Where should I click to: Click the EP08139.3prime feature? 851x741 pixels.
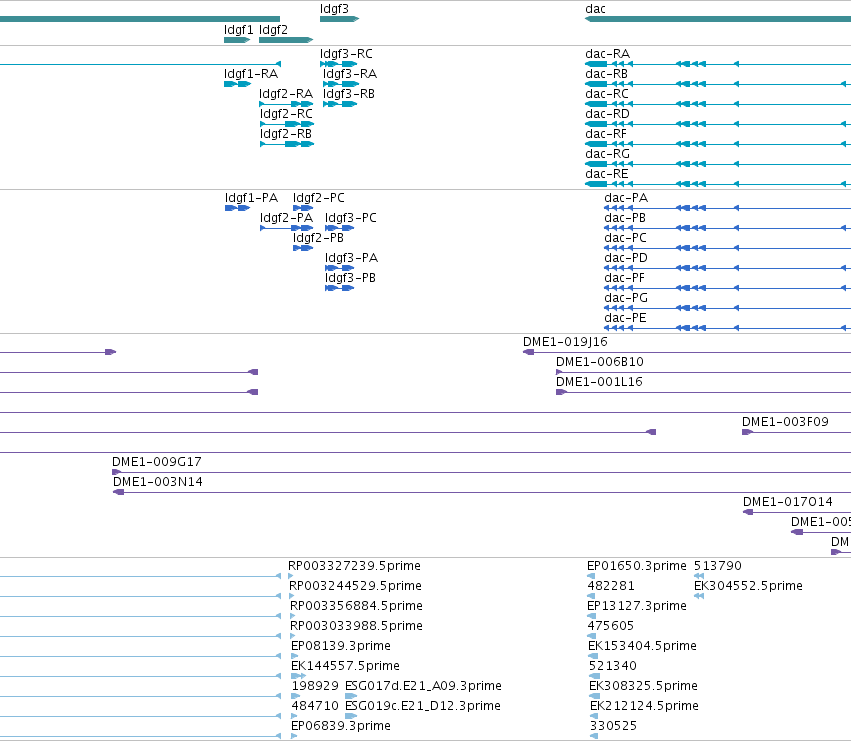(x=295, y=656)
